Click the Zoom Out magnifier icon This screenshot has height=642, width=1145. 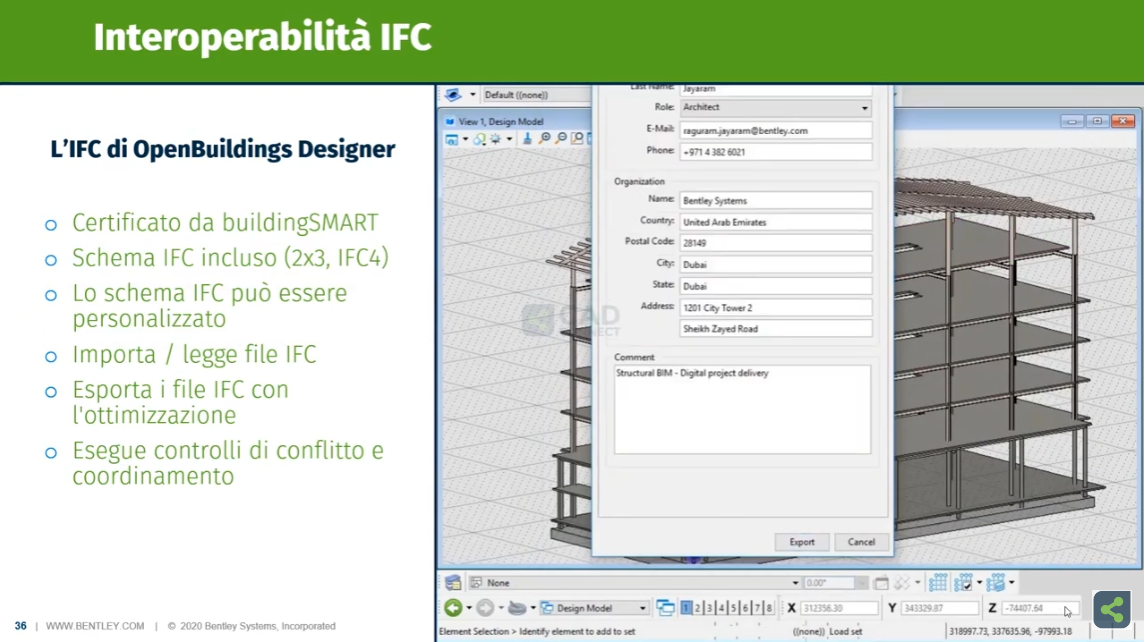coord(561,139)
